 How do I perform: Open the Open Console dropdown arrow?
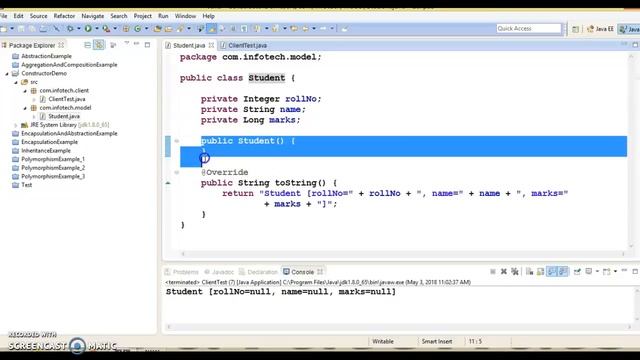click(x=615, y=272)
